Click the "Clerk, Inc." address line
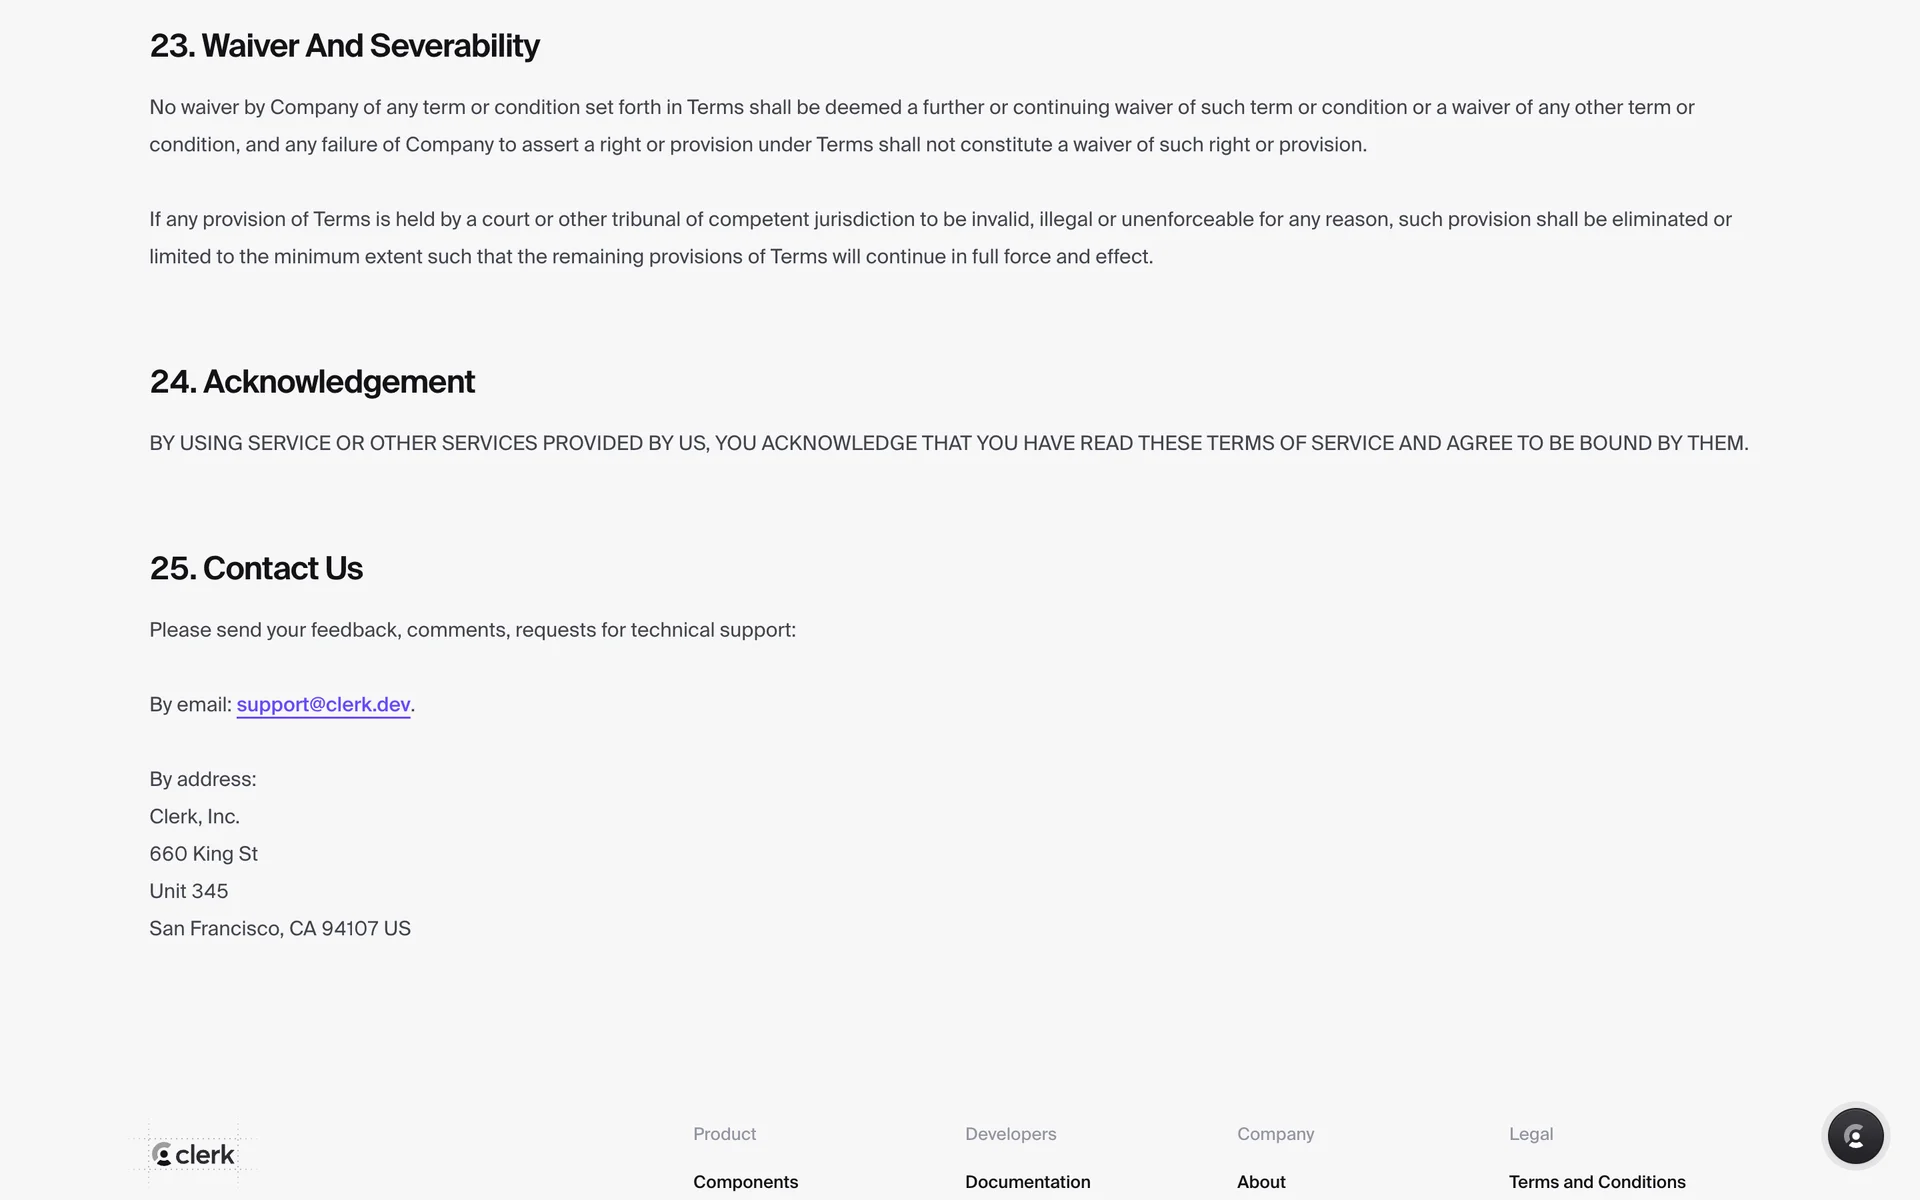Image resolution: width=1920 pixels, height=1200 pixels. pyautogui.click(x=194, y=817)
